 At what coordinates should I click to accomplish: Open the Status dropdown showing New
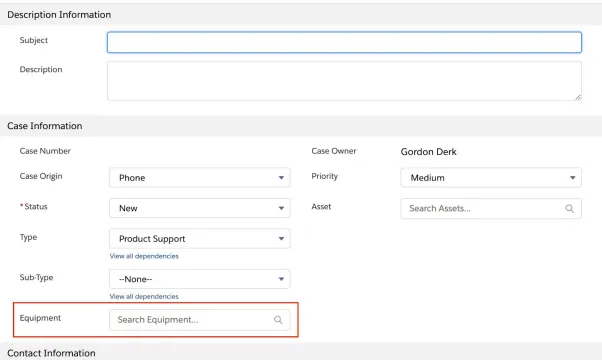coord(200,208)
